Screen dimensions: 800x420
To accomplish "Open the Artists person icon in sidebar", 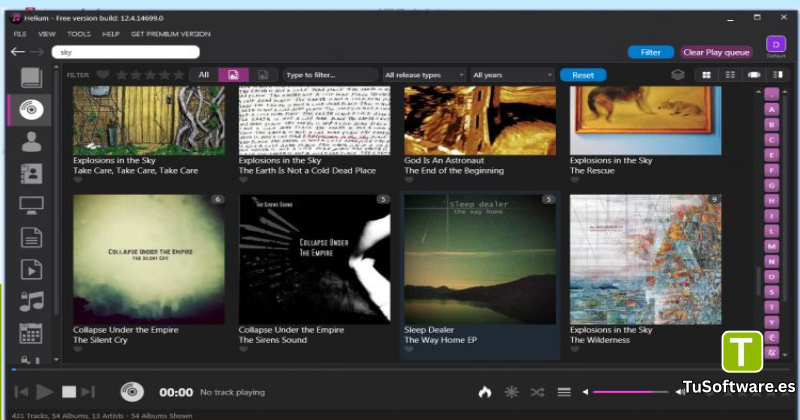I will (31, 141).
